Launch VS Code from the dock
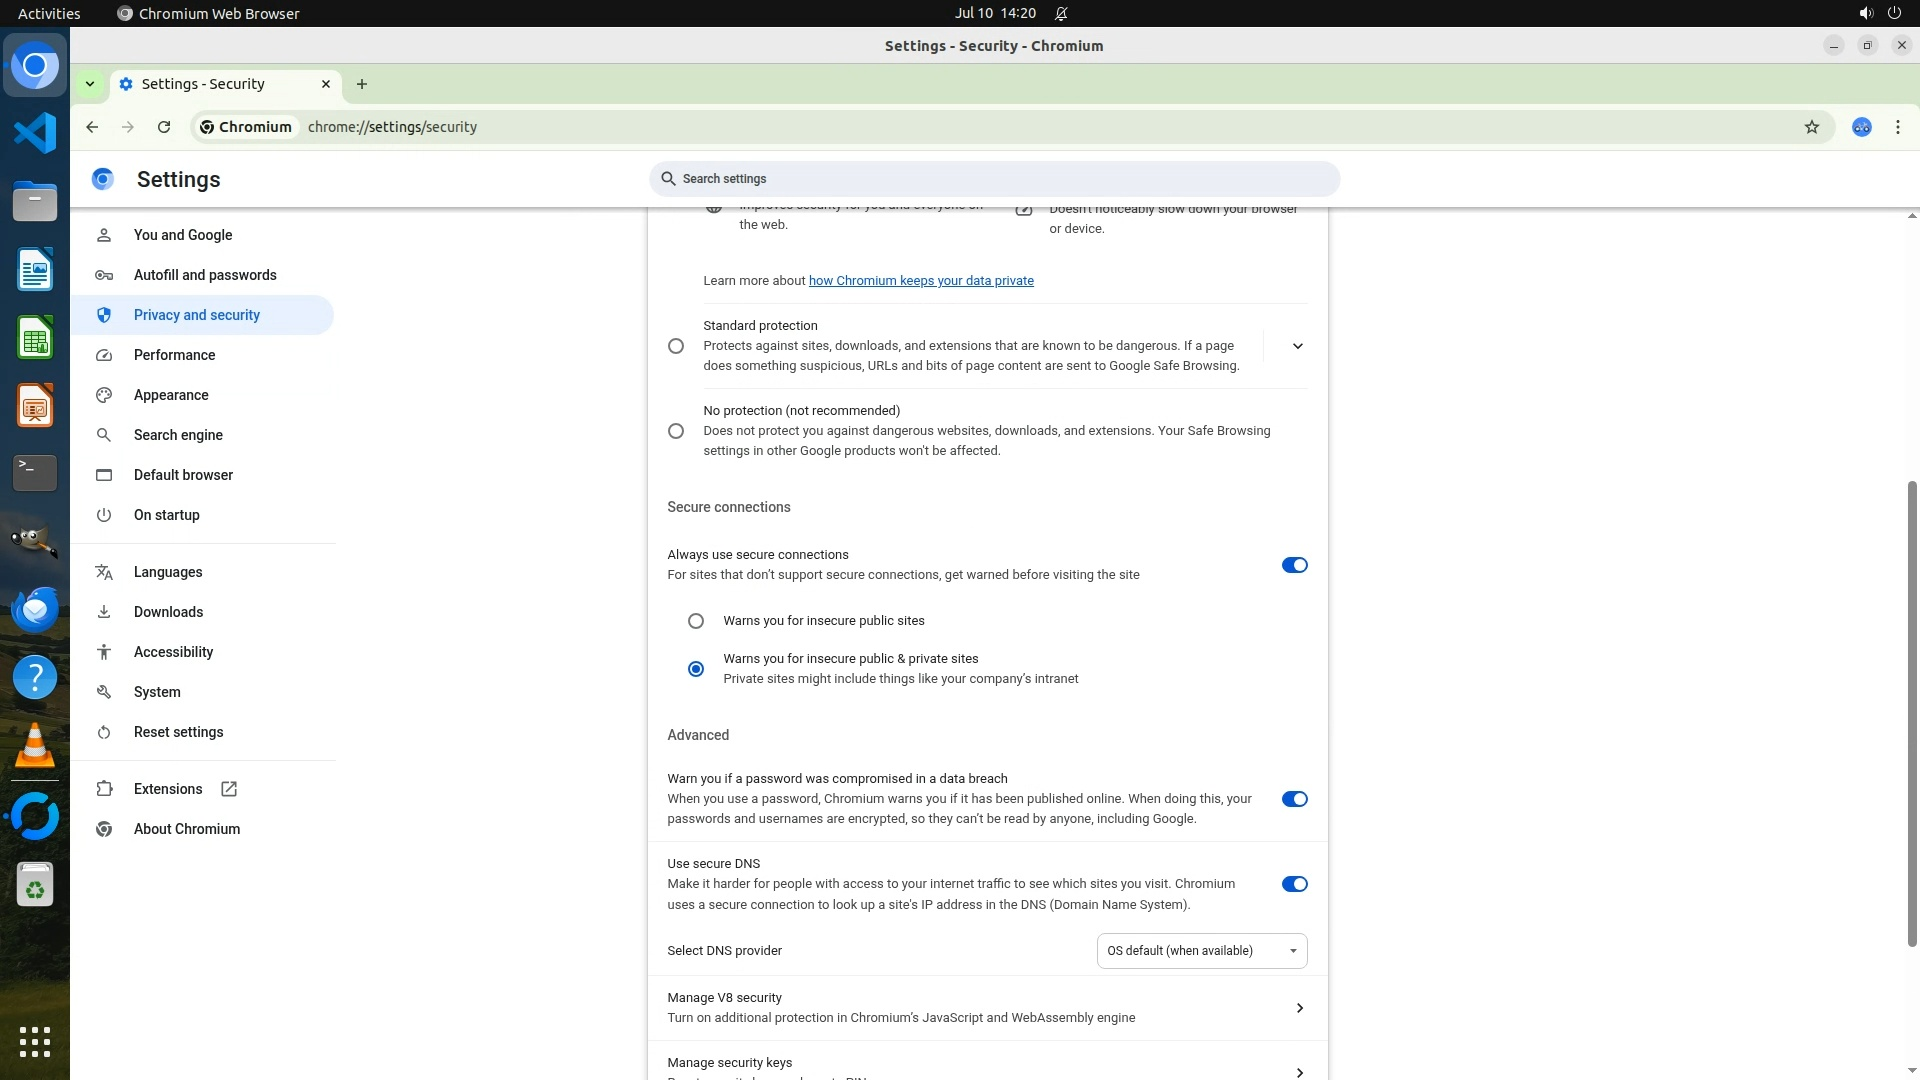The image size is (1920, 1080). coord(35,133)
